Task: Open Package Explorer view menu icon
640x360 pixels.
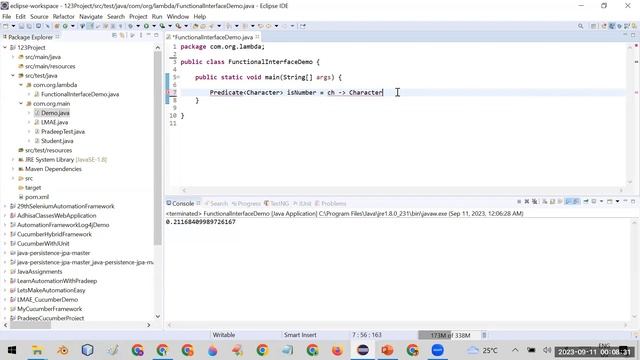Action: [141, 36]
